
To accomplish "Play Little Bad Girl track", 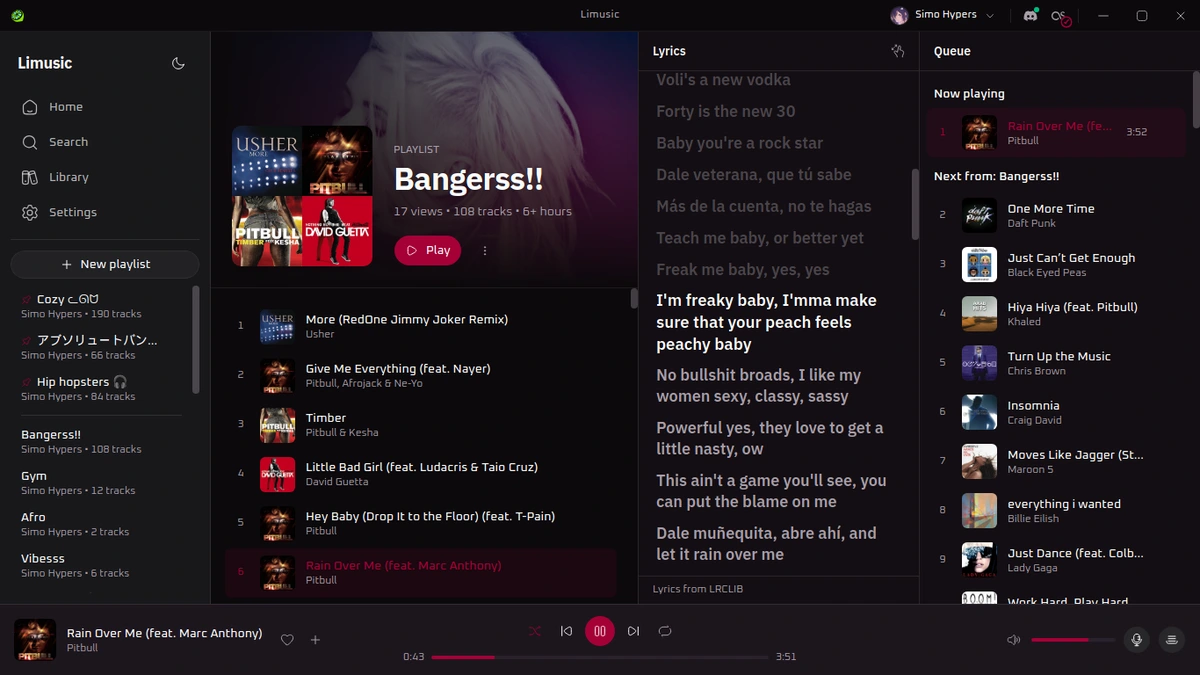I will click(x=420, y=474).
